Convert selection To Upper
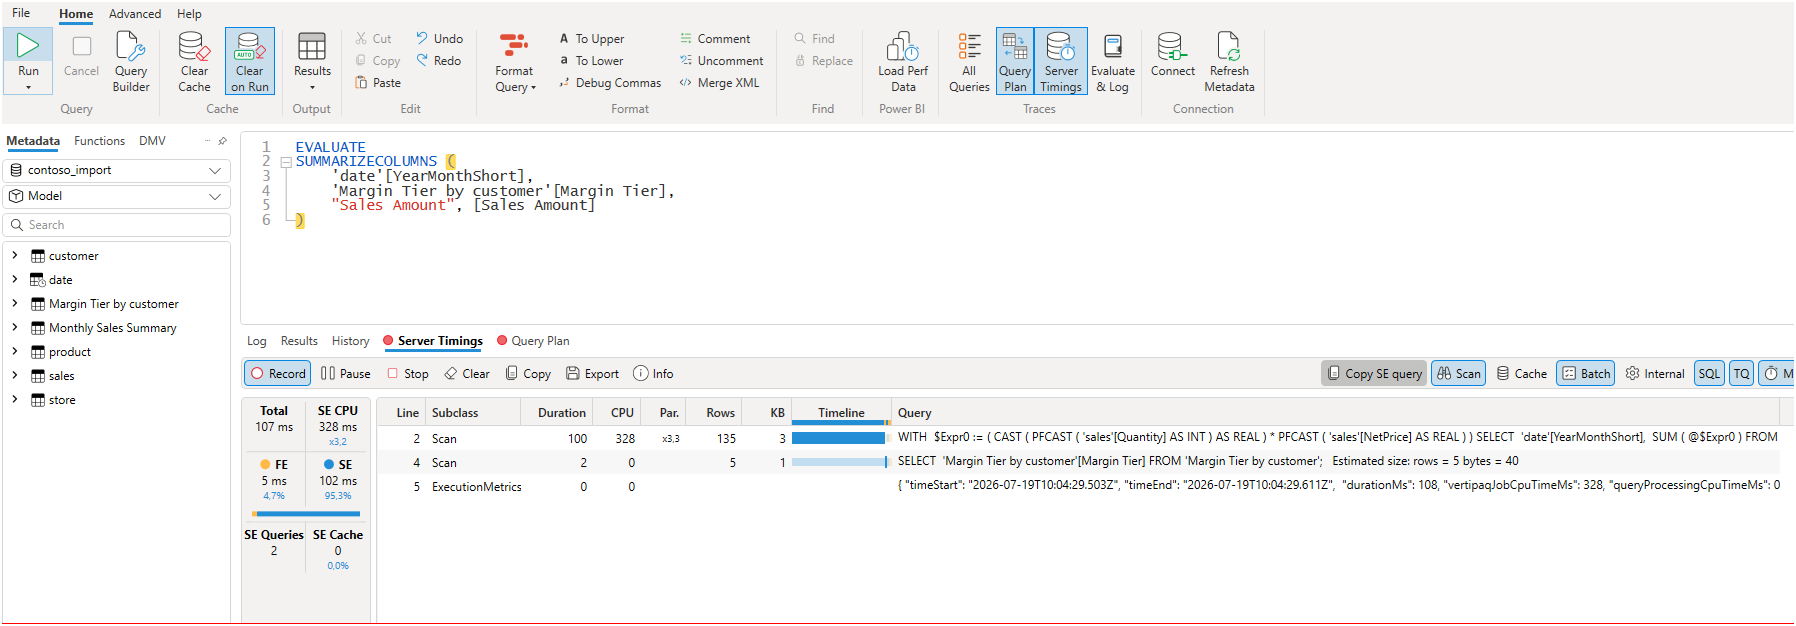Viewport: 1796px width, 626px height. (591, 39)
